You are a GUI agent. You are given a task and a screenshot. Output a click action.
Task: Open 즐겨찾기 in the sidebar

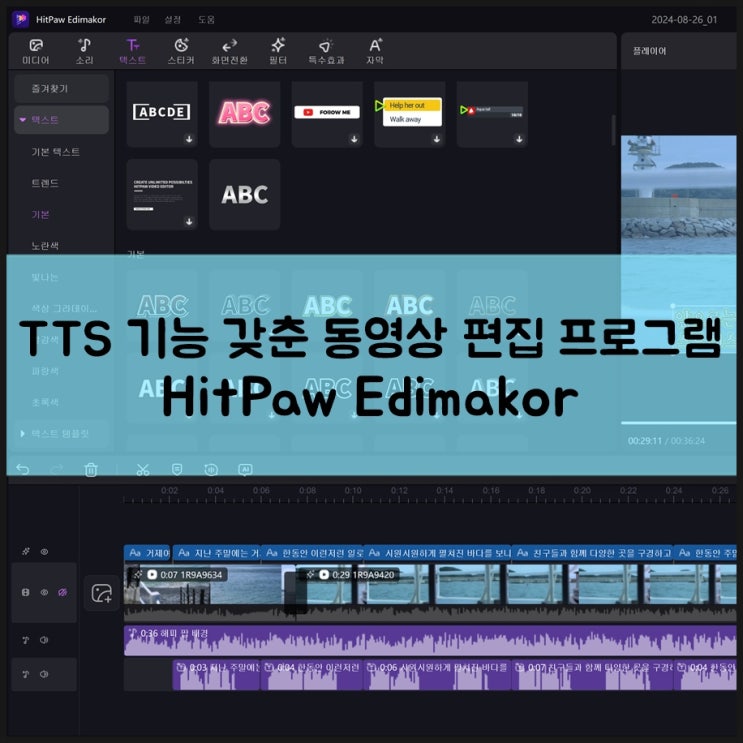click(62, 89)
